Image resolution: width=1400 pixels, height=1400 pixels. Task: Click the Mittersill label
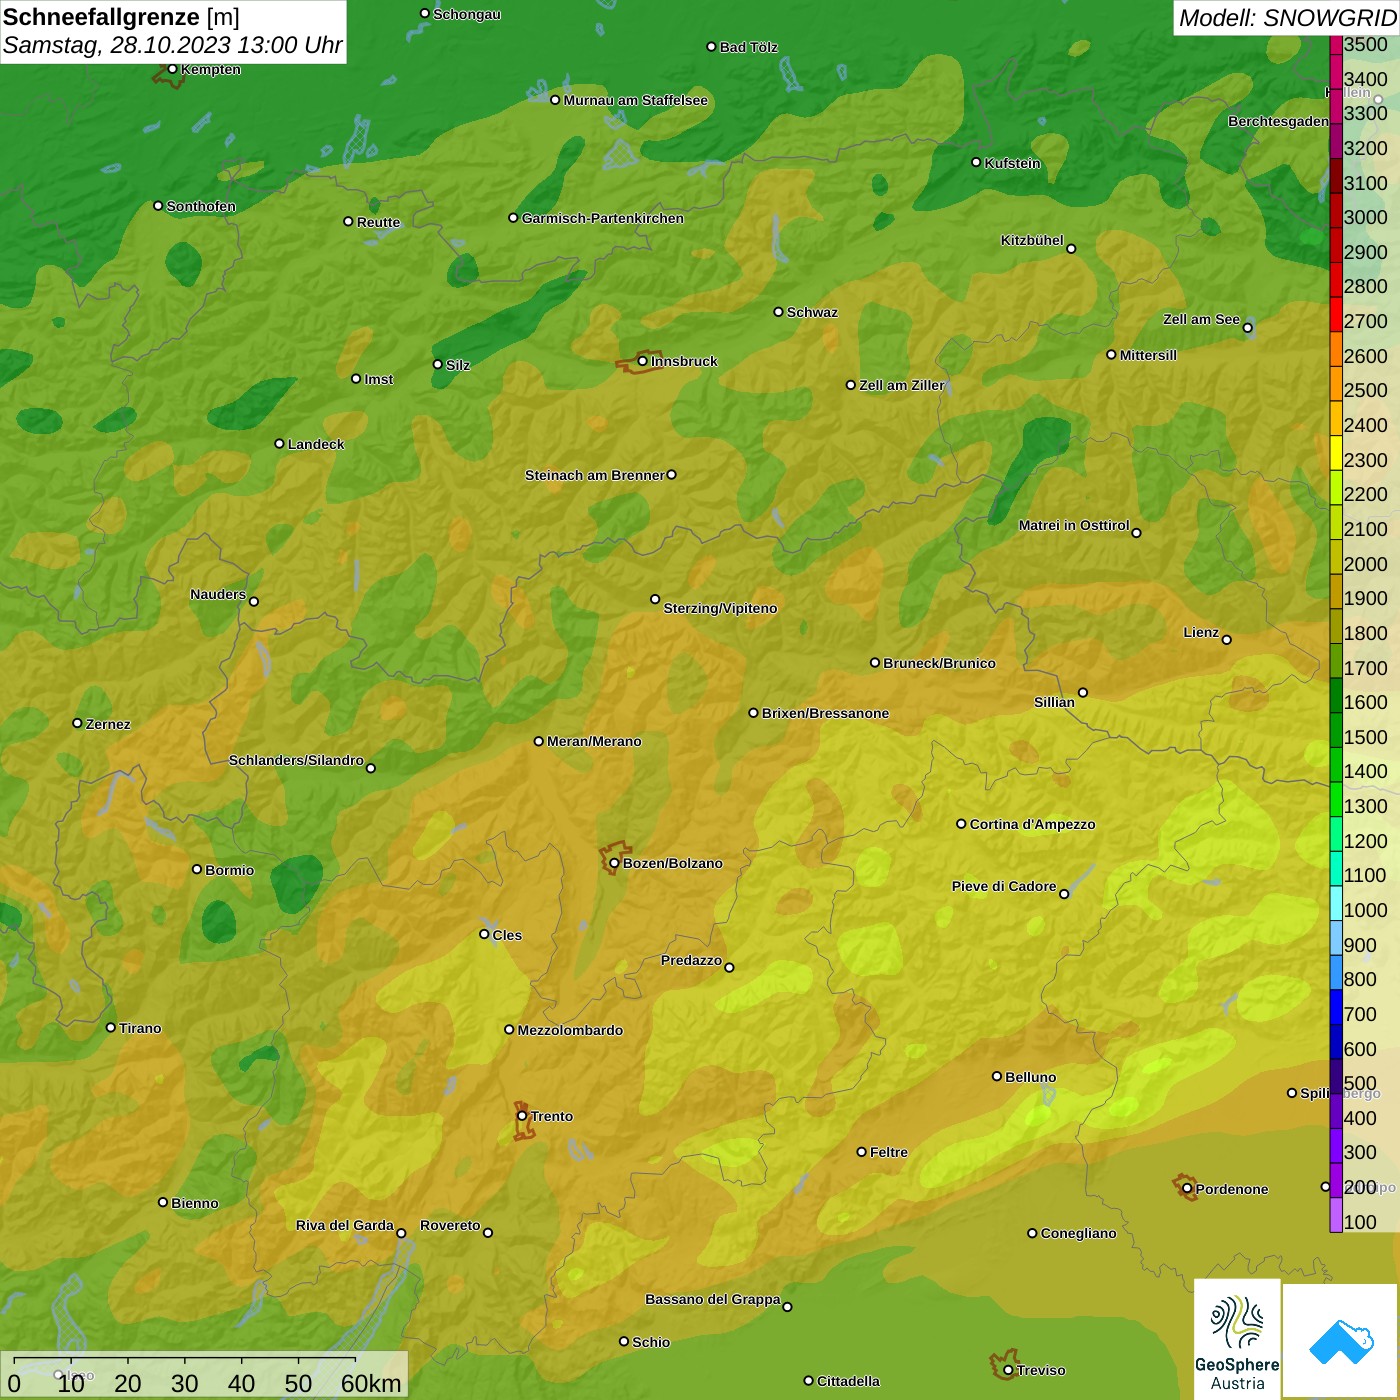pyautogui.click(x=1148, y=355)
